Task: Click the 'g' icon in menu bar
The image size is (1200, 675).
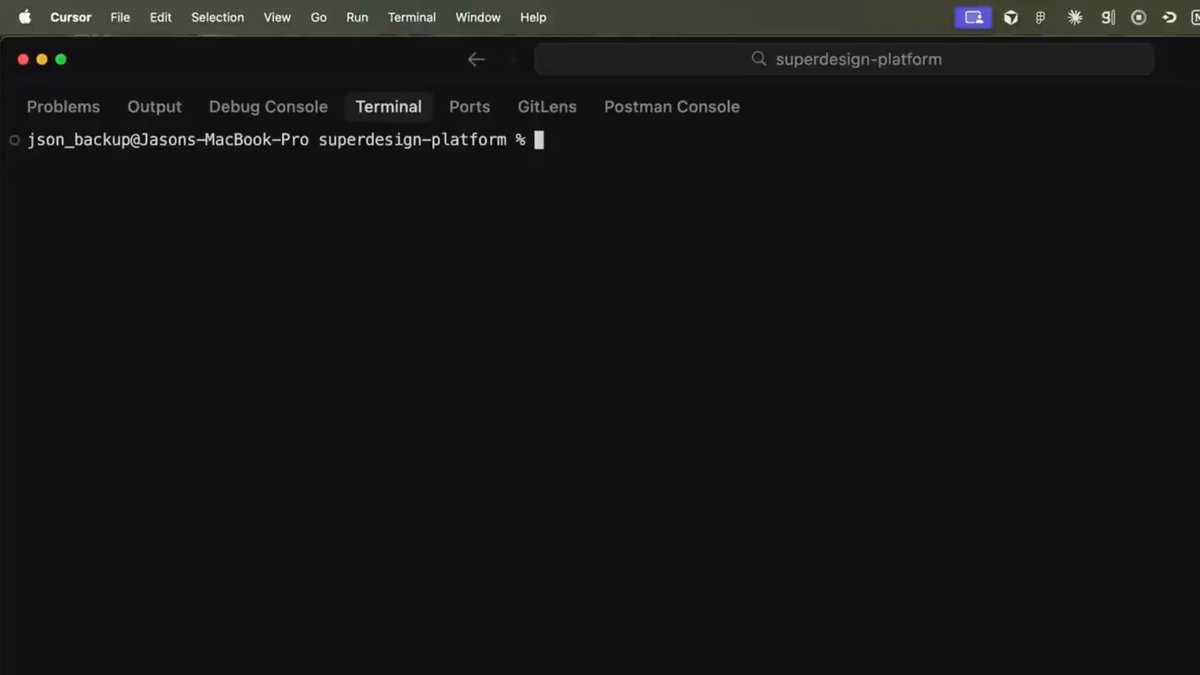Action: (x=1108, y=17)
